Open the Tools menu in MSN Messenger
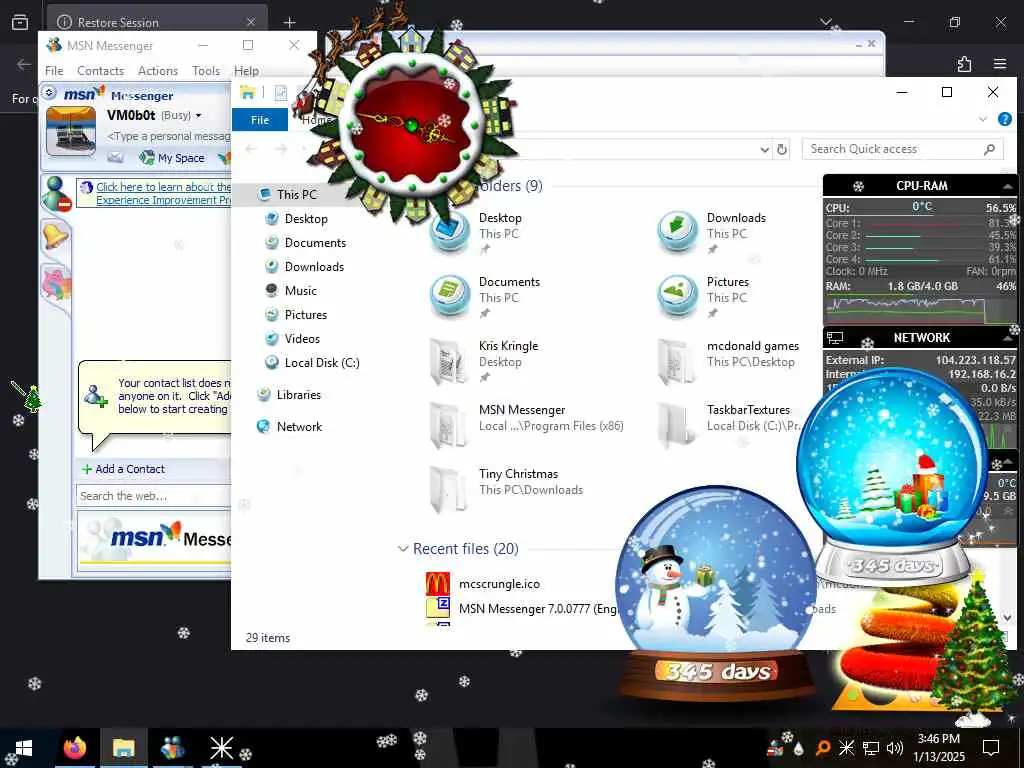Viewport: 1024px width, 768px height. pos(206,71)
